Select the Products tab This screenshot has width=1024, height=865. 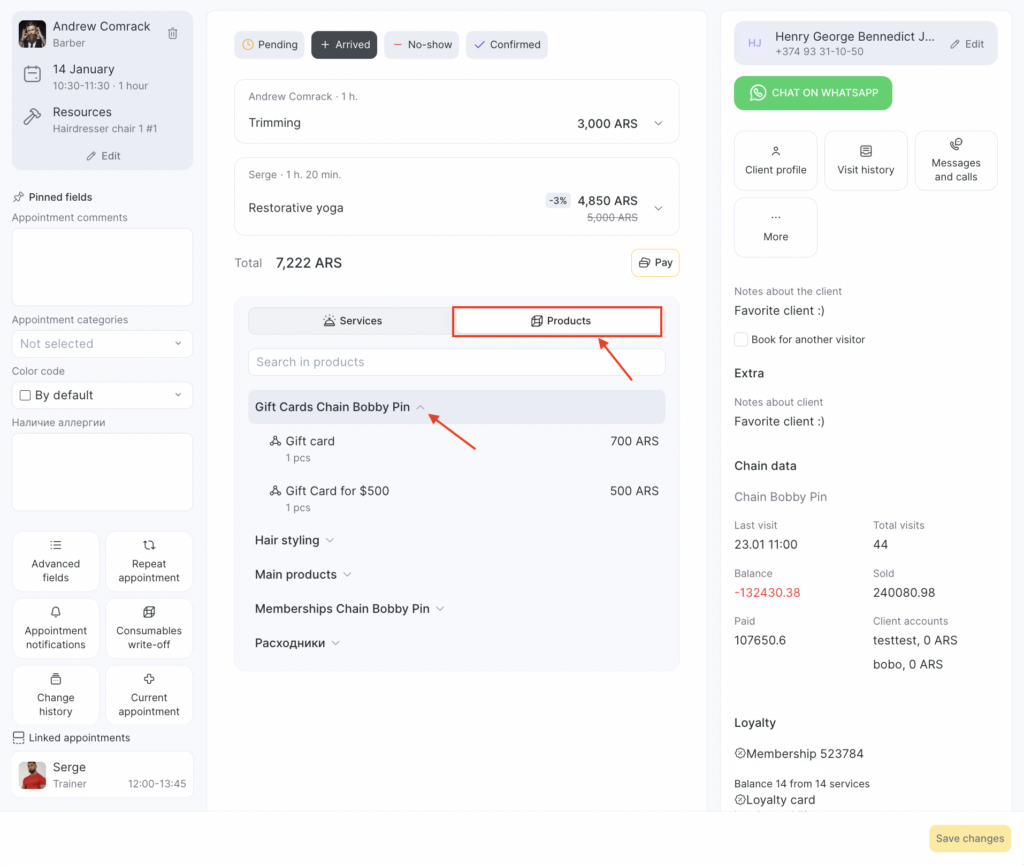point(559,321)
